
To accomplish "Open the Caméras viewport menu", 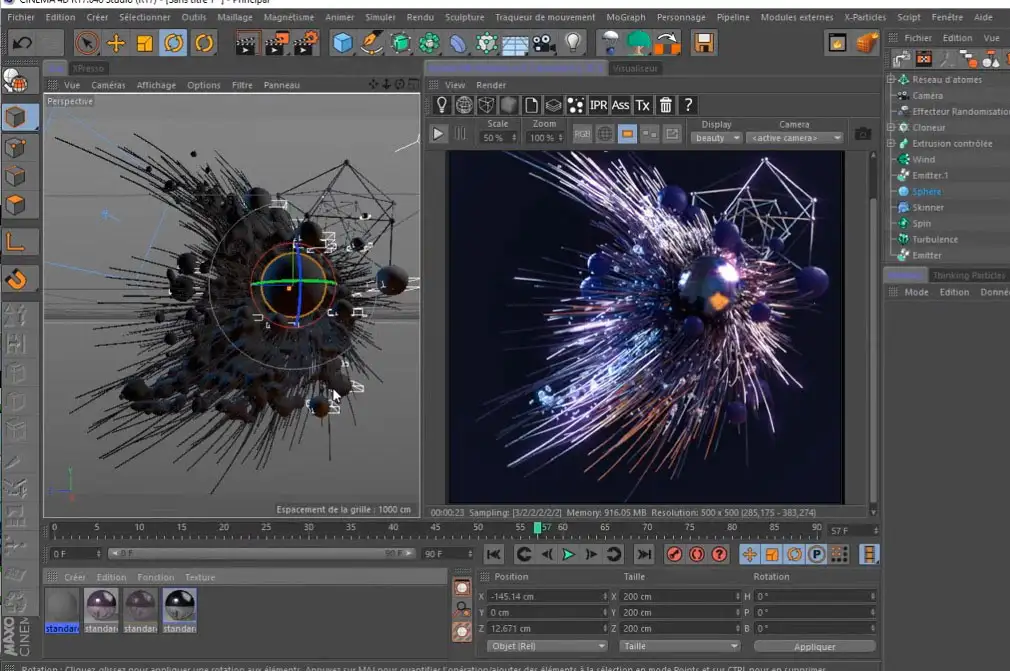I will [108, 85].
